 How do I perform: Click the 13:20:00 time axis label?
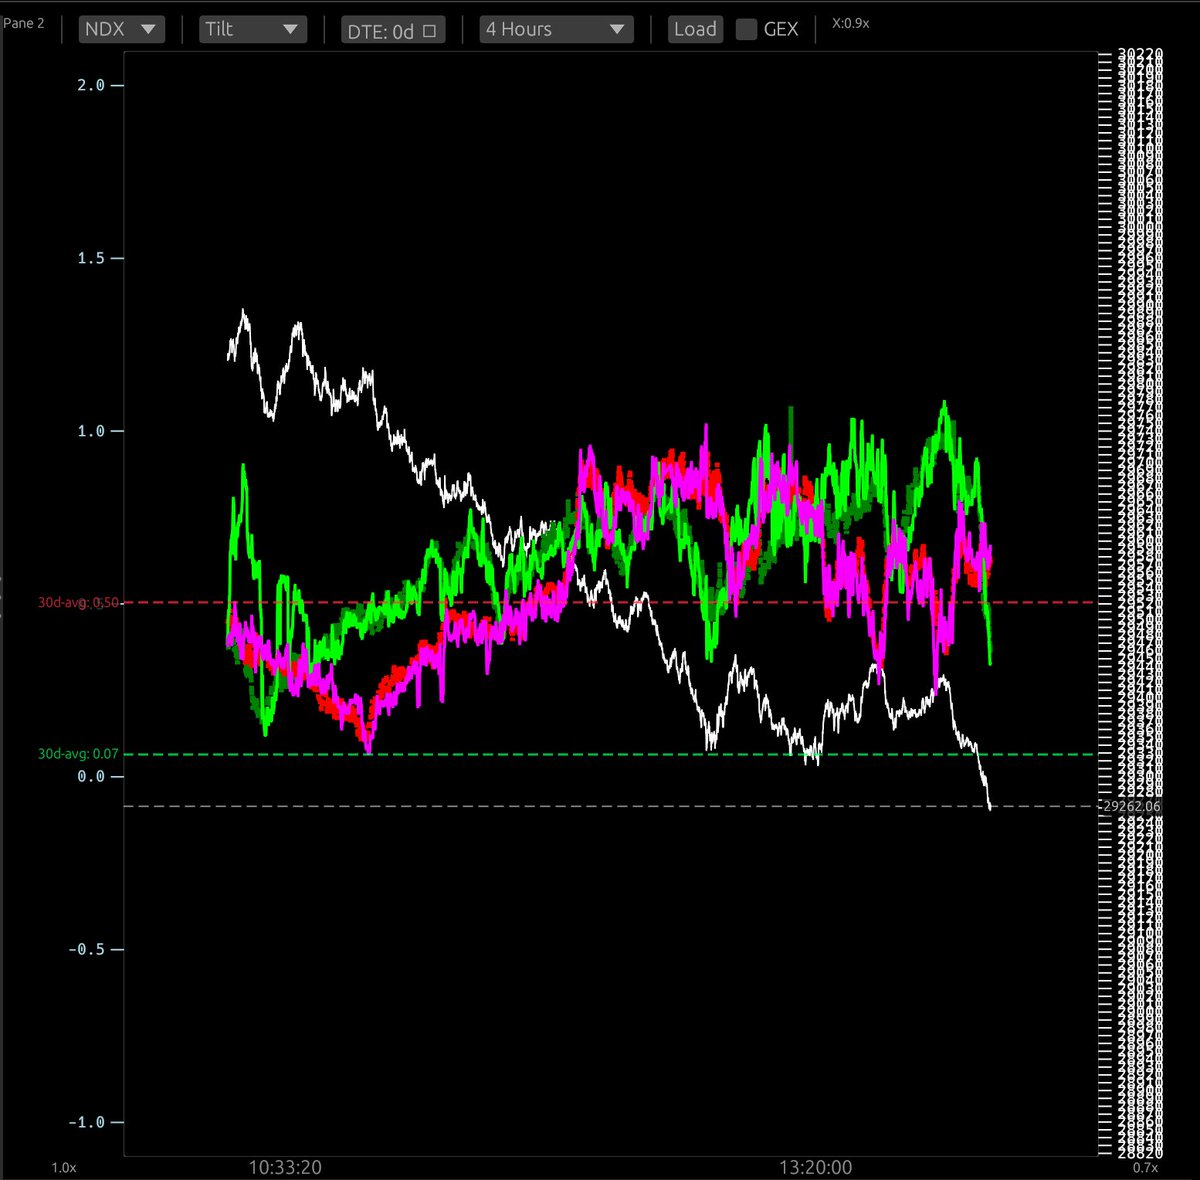[x=816, y=1167]
